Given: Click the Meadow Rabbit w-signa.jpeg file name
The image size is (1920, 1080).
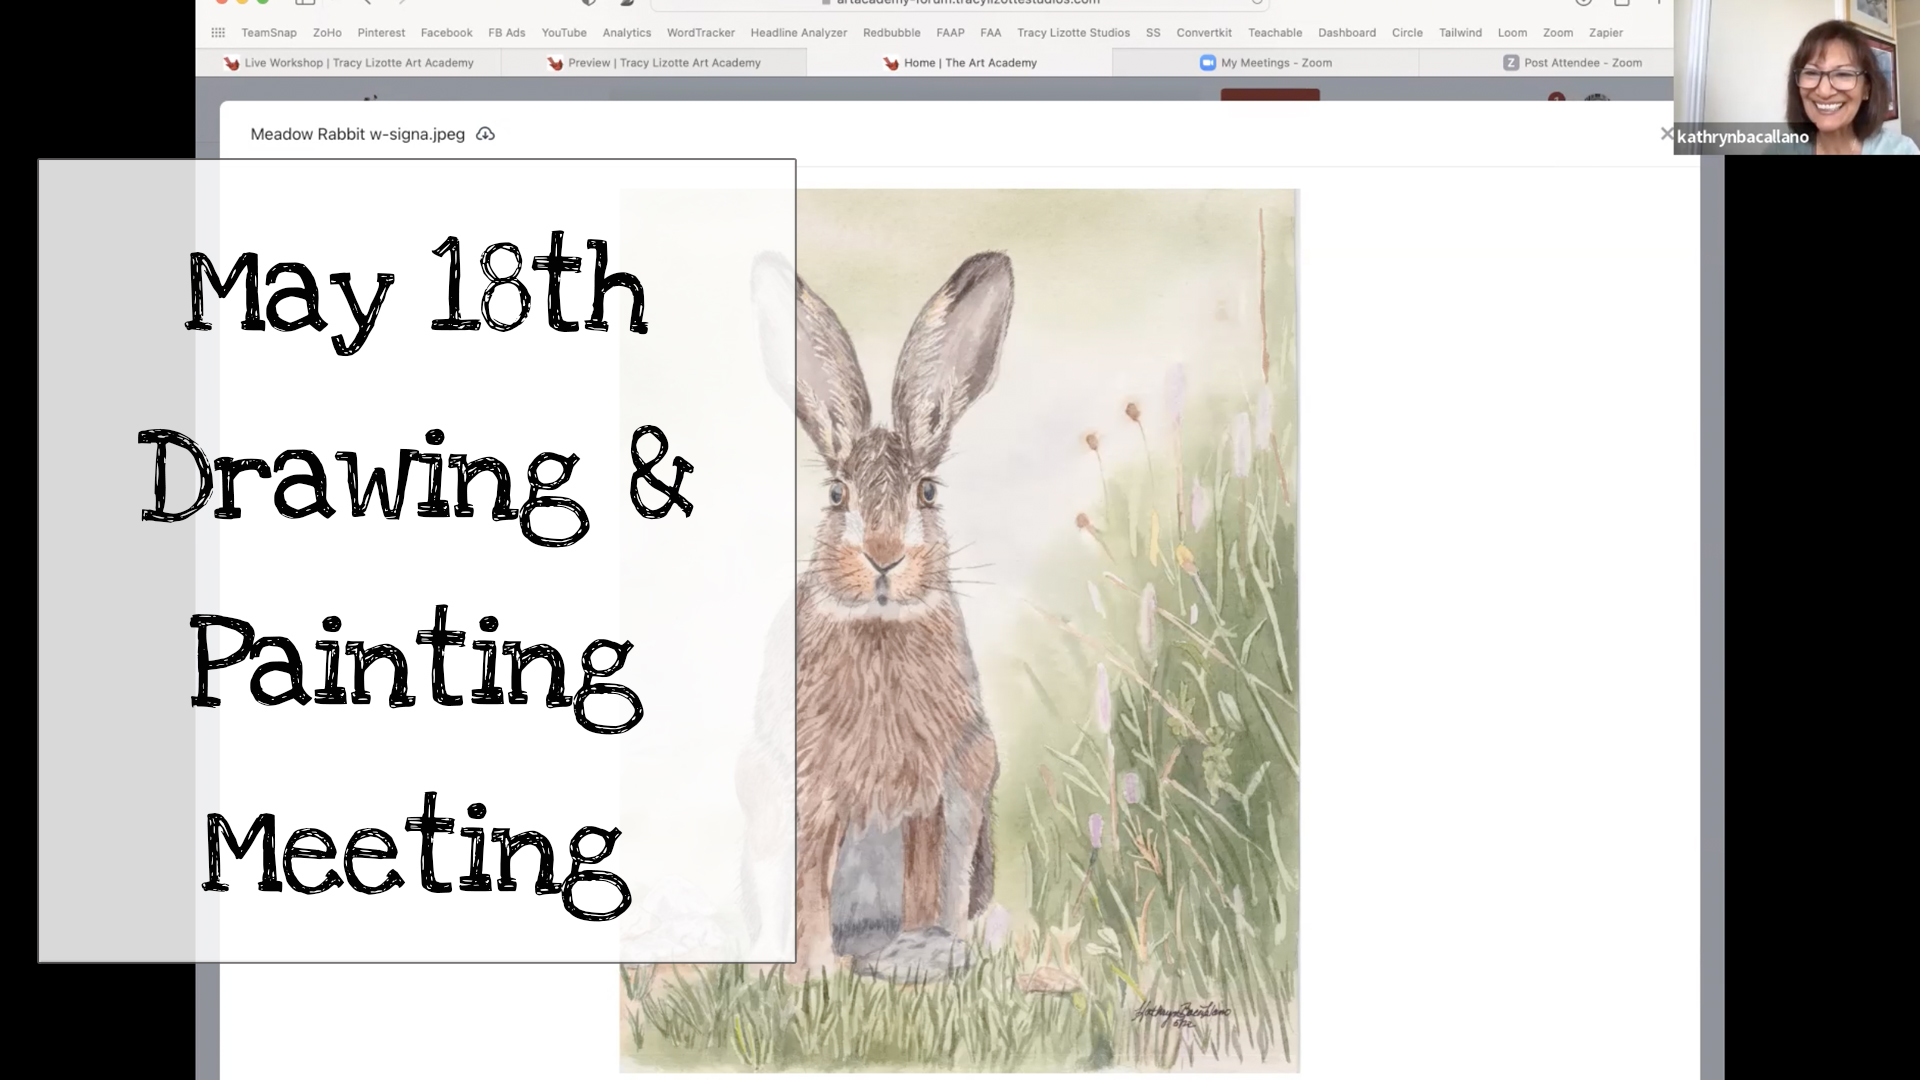Looking at the screenshot, I should tap(357, 134).
